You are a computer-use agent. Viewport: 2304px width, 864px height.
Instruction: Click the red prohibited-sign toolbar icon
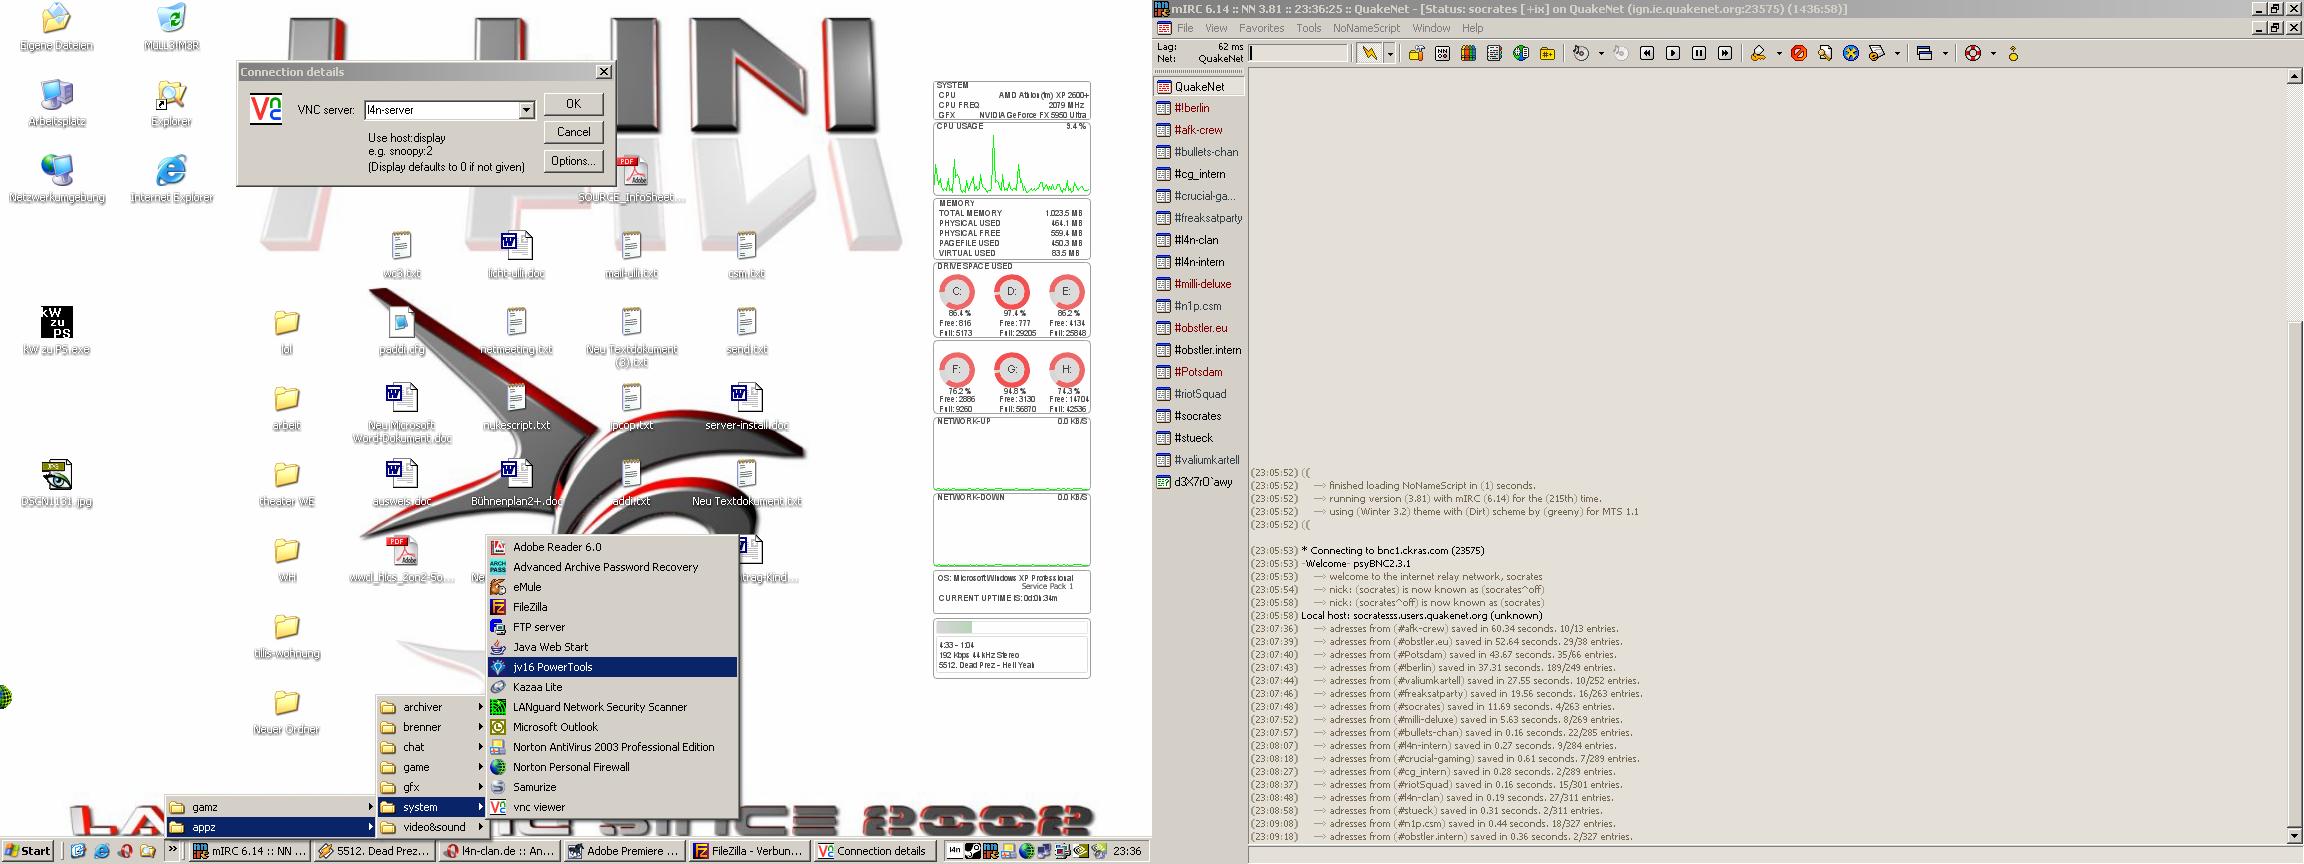click(1798, 54)
